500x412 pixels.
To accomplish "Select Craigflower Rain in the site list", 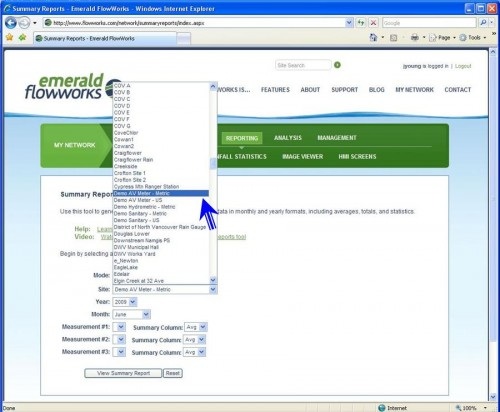I will click(161, 160).
